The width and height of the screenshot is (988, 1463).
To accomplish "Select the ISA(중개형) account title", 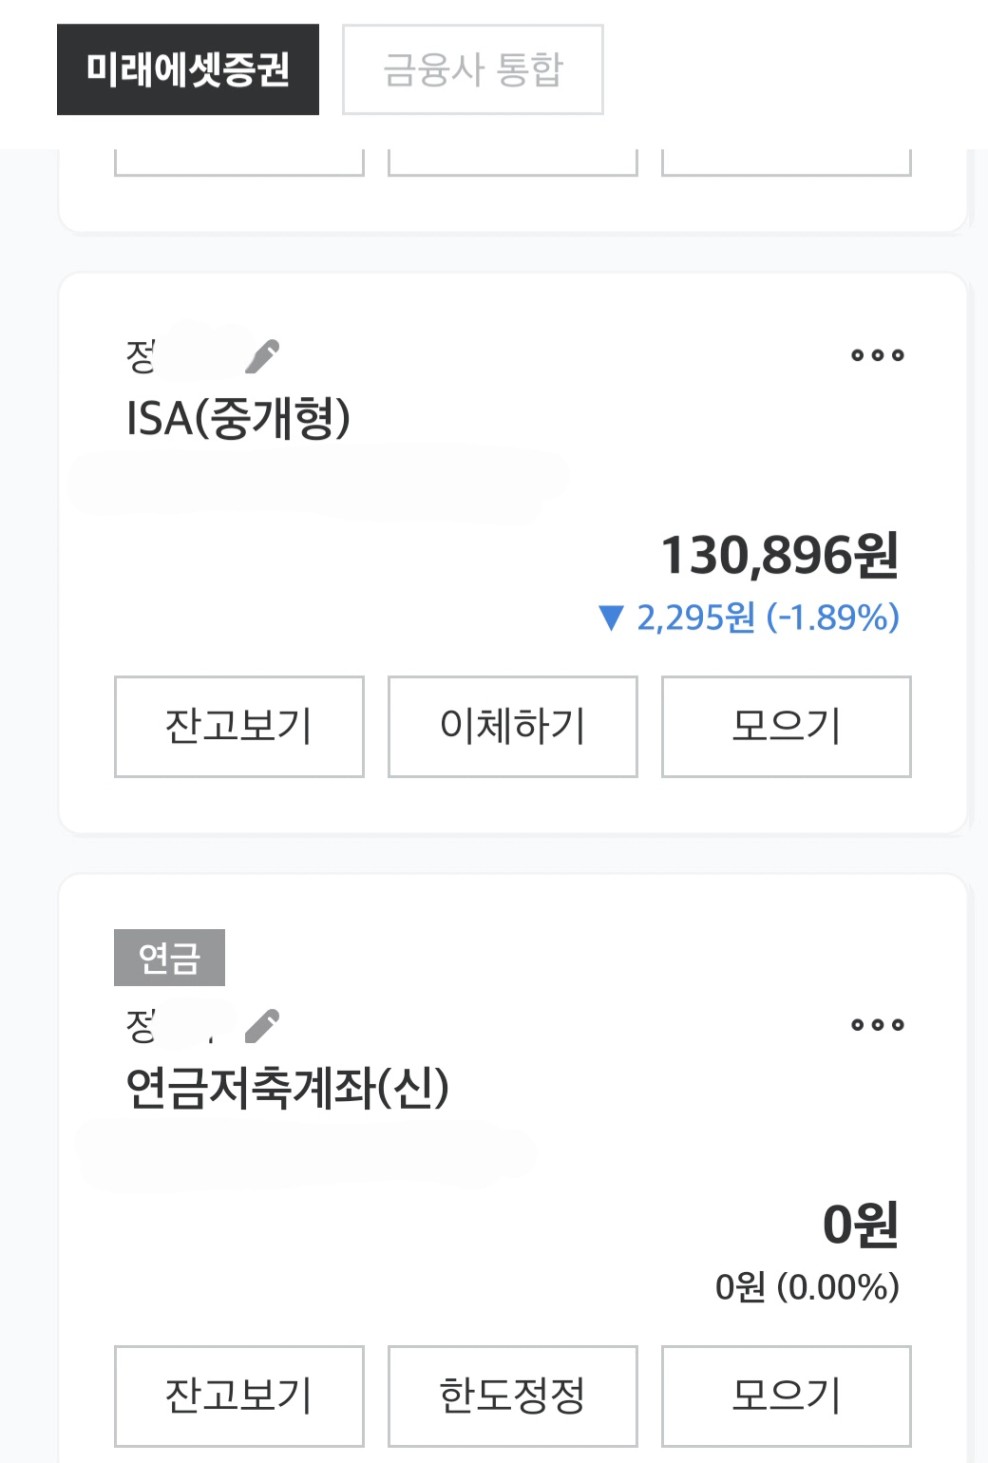I will pos(238,418).
